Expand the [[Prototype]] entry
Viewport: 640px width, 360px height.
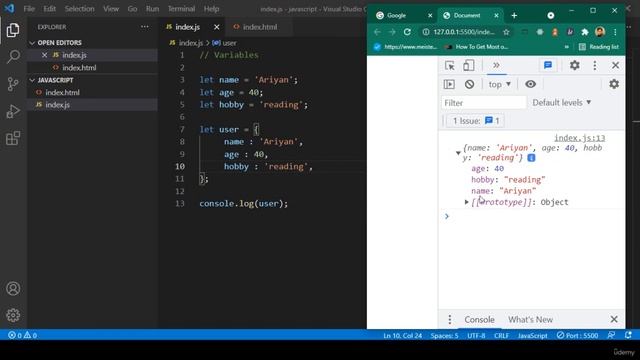pos(467,202)
